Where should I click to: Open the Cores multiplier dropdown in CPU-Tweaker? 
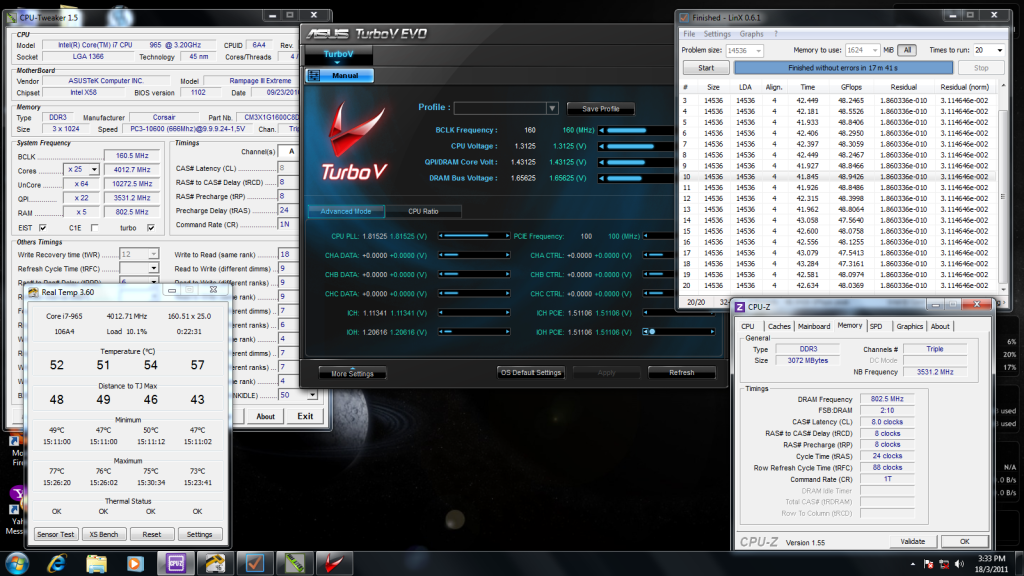(94, 170)
